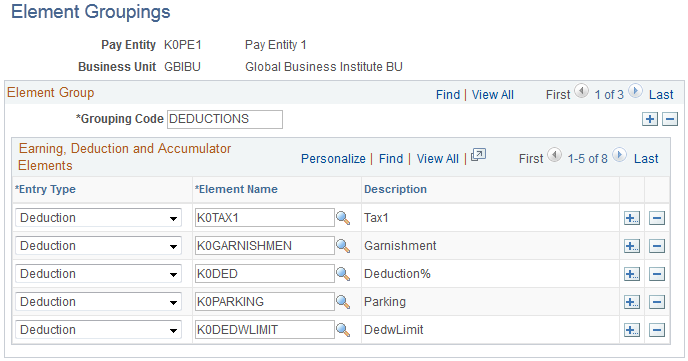
Task: Click the K0PARKING element name field
Action: 265,302
